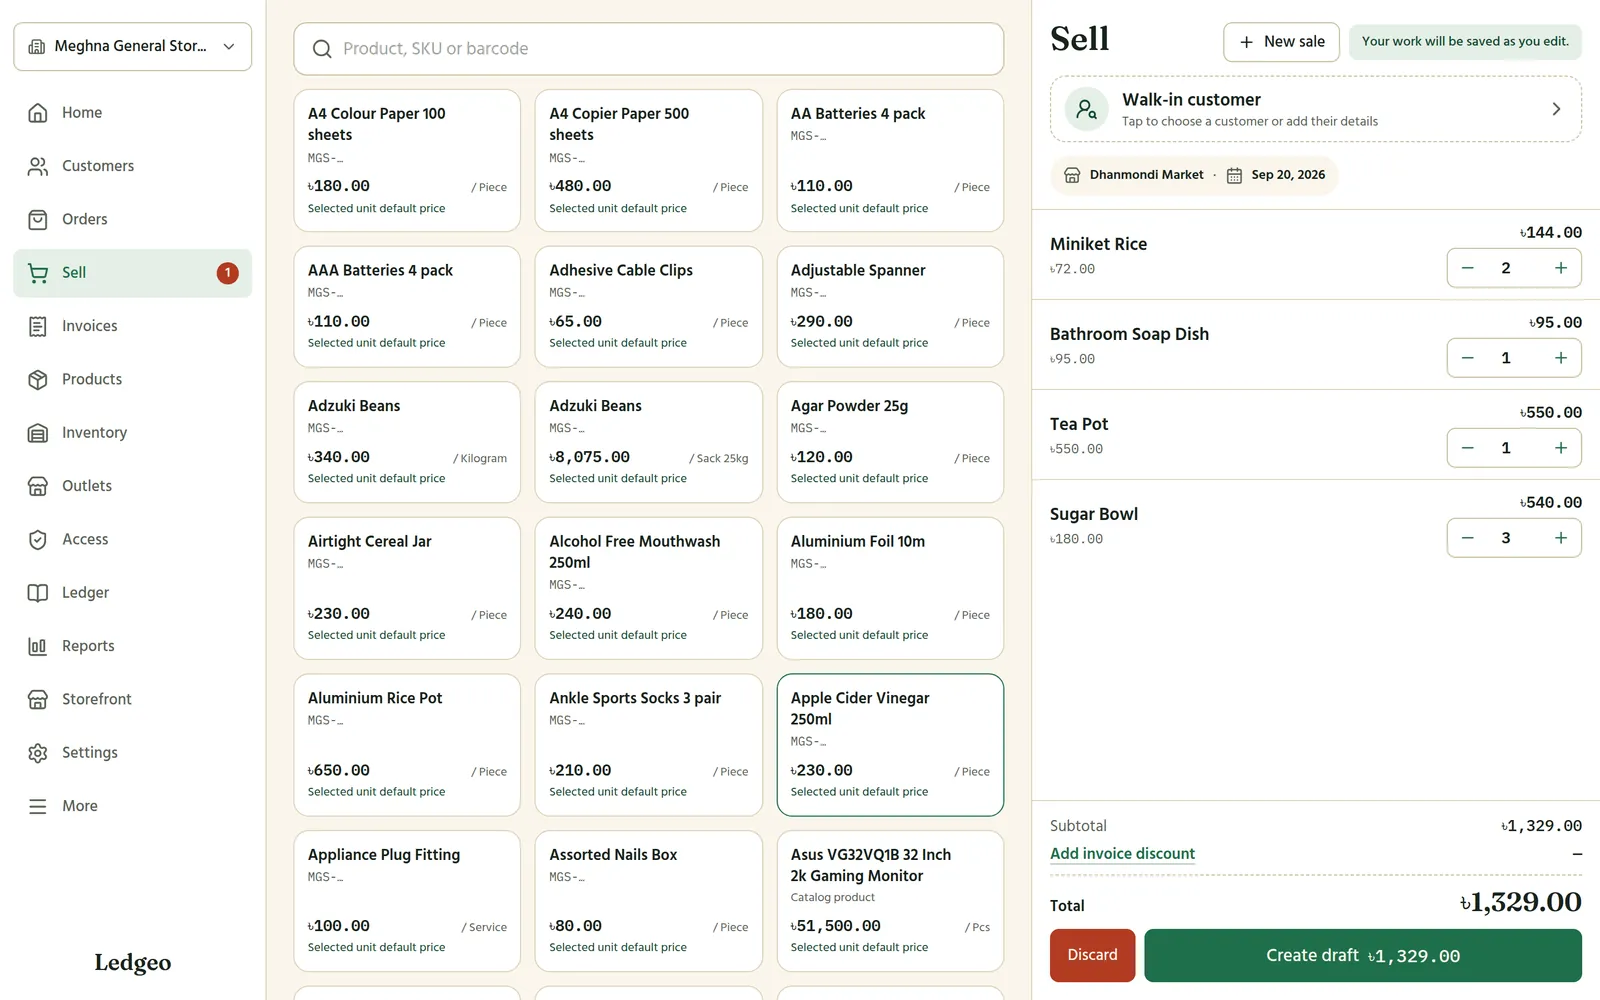Select Adzuki Beans Sack 25kg card
1600x1000 pixels.
[649, 442]
